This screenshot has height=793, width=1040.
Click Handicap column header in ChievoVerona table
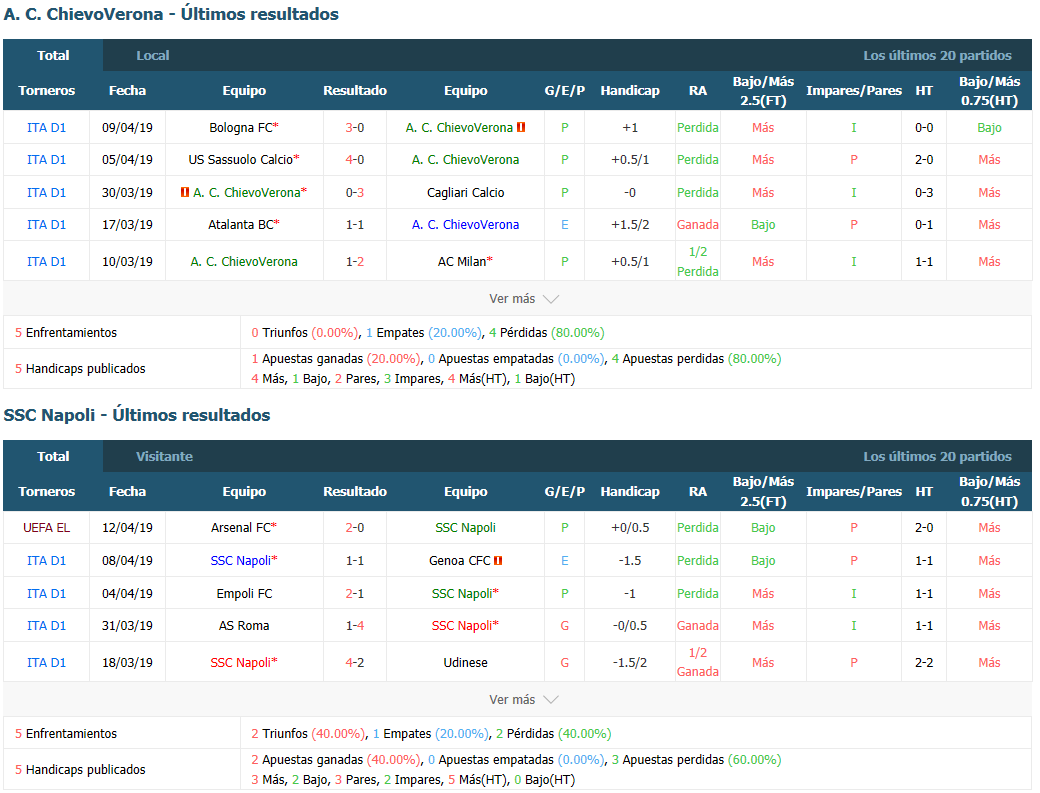[x=630, y=91]
